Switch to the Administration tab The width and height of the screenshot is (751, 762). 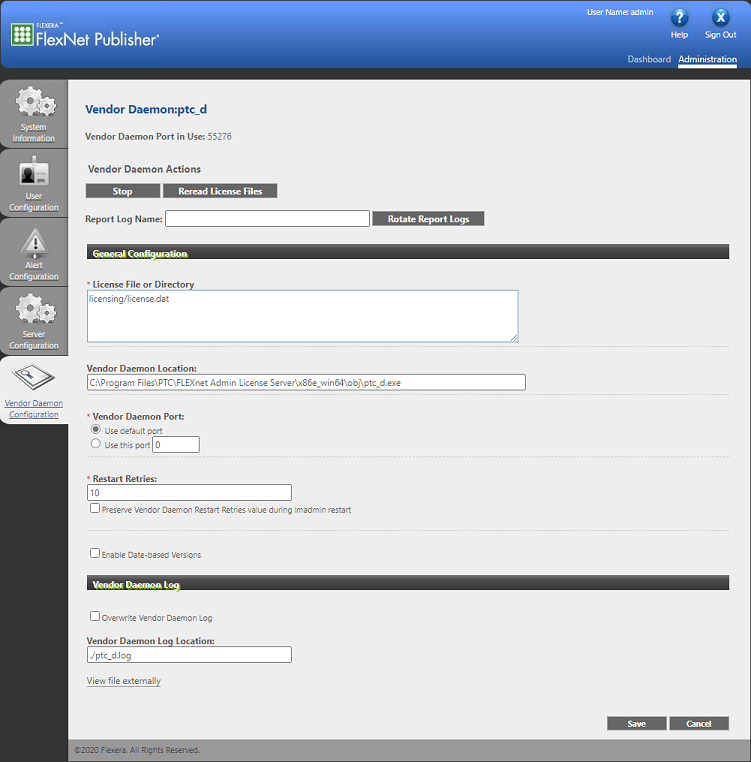pyautogui.click(x=707, y=59)
